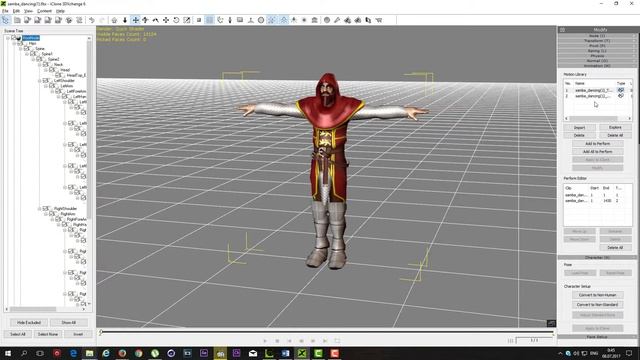This screenshot has height=360, width=640.
Task: Click the panel icon in Modify header
Action: click(562, 30)
